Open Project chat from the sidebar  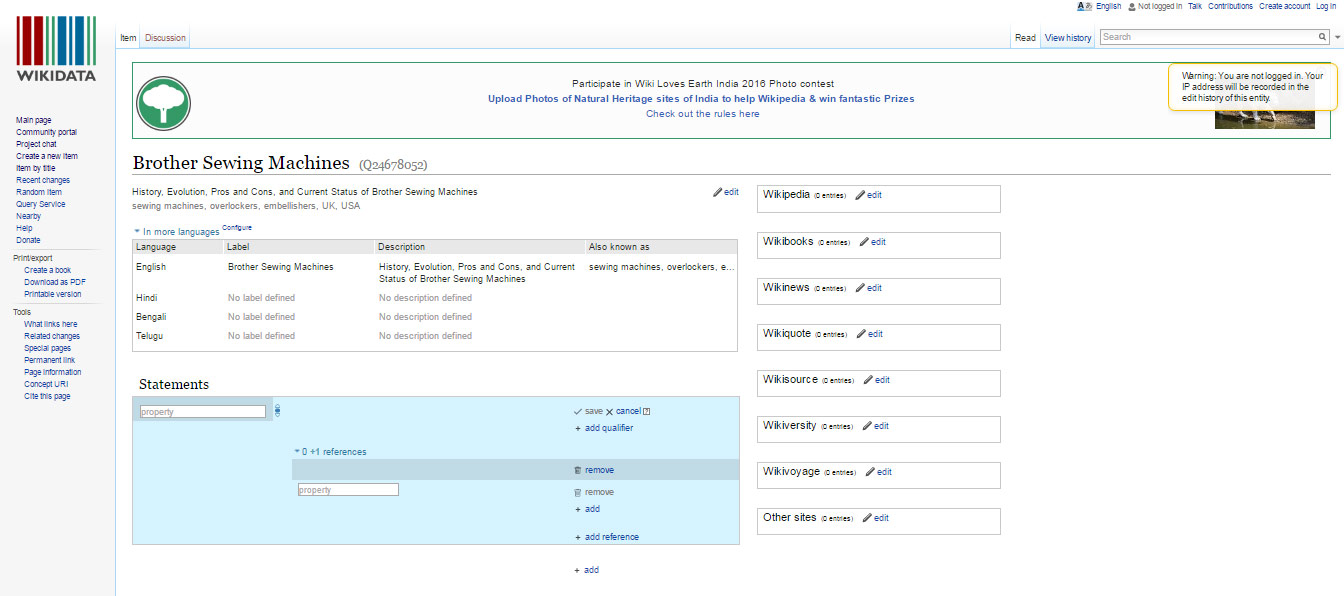[36, 144]
